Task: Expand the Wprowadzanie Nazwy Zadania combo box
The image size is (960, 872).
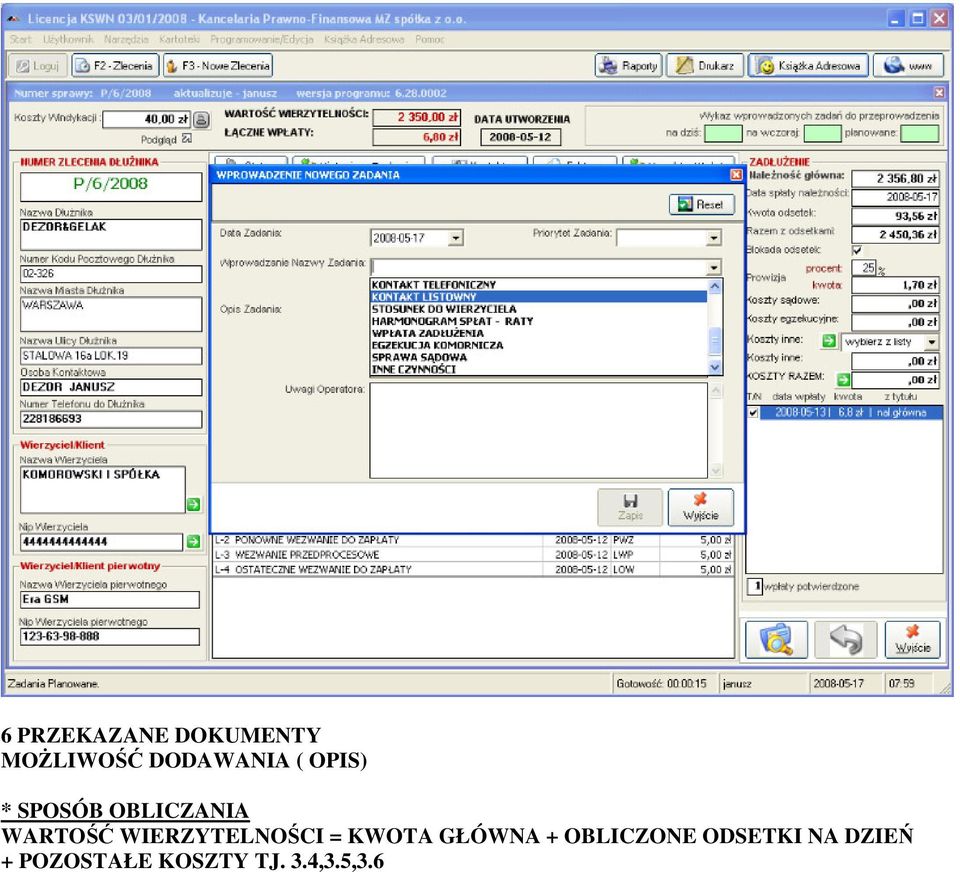Action: point(714,268)
